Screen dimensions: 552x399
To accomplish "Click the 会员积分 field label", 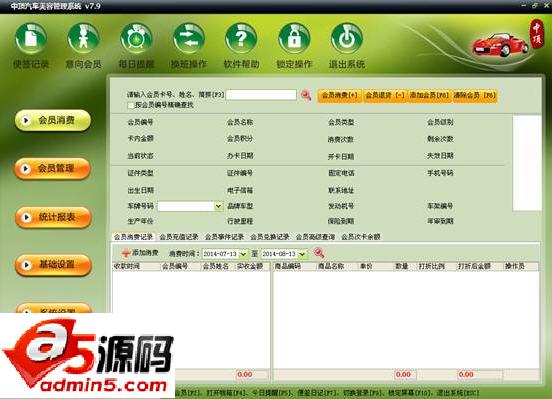I will (240, 139).
